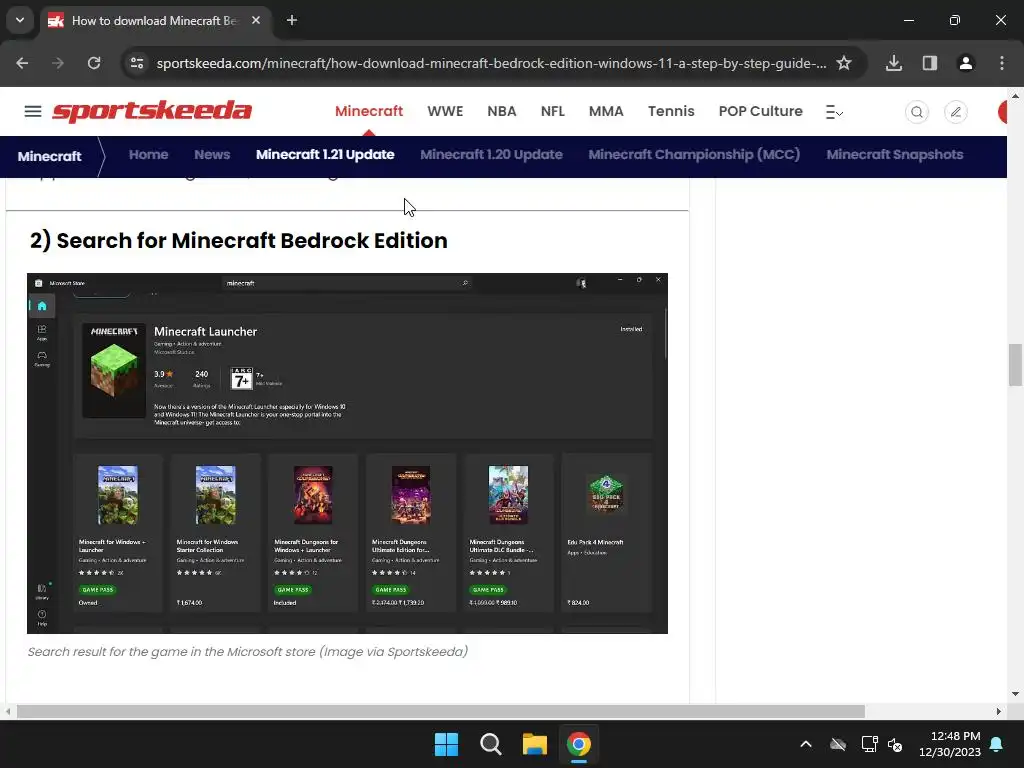Close the Sportskeeda browser tab

[256, 20]
